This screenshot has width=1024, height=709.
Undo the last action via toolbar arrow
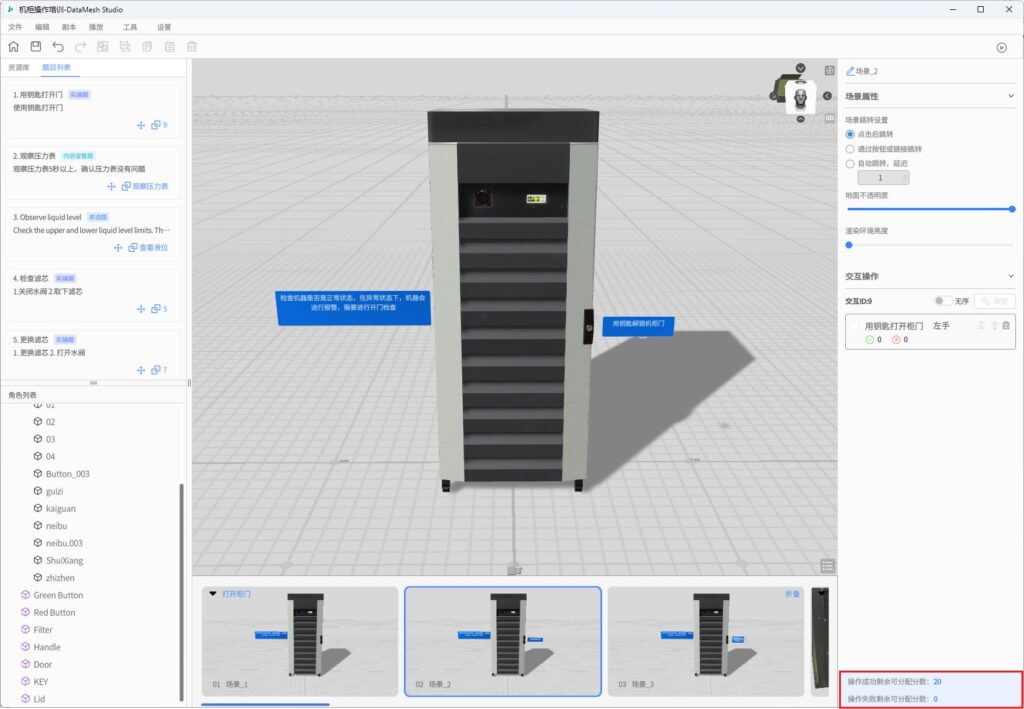[58, 47]
